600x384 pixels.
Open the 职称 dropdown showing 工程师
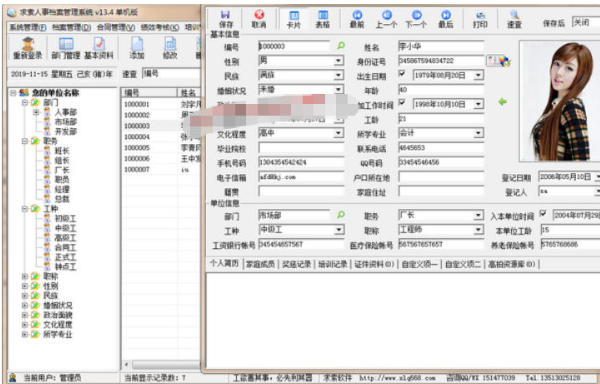click(478, 230)
